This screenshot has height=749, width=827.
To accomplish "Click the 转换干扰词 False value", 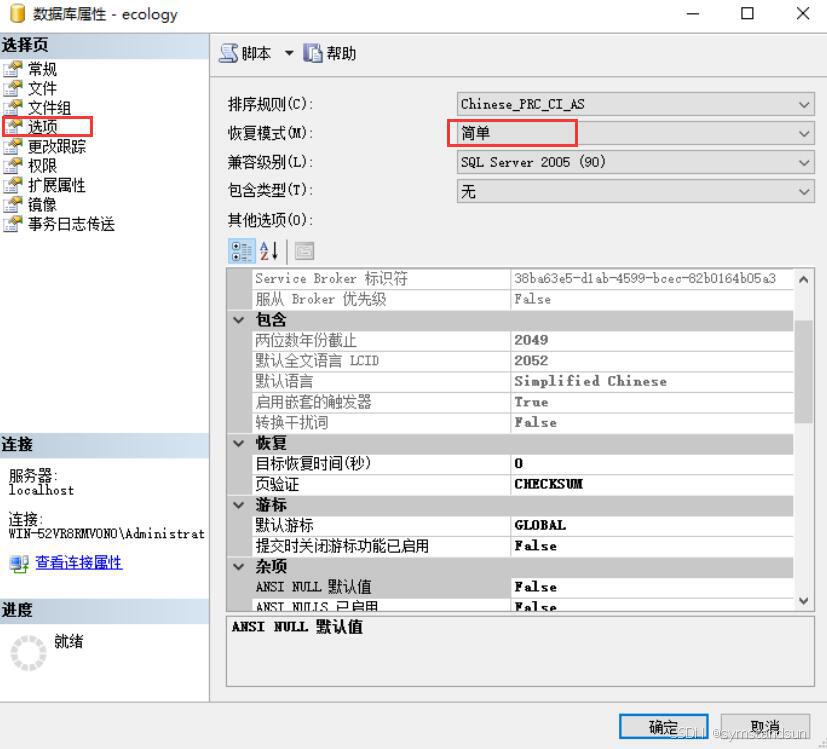I will coord(652,422).
